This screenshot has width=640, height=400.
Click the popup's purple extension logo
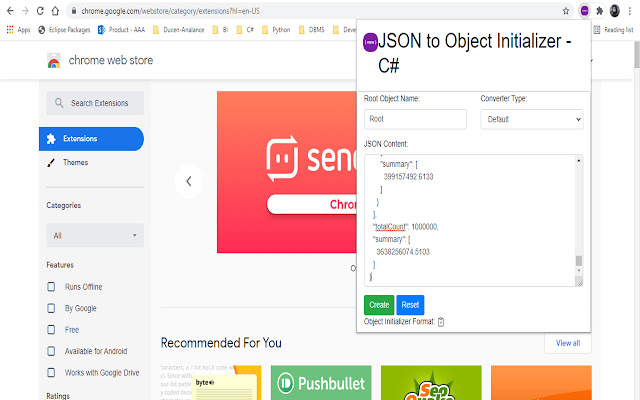370,42
